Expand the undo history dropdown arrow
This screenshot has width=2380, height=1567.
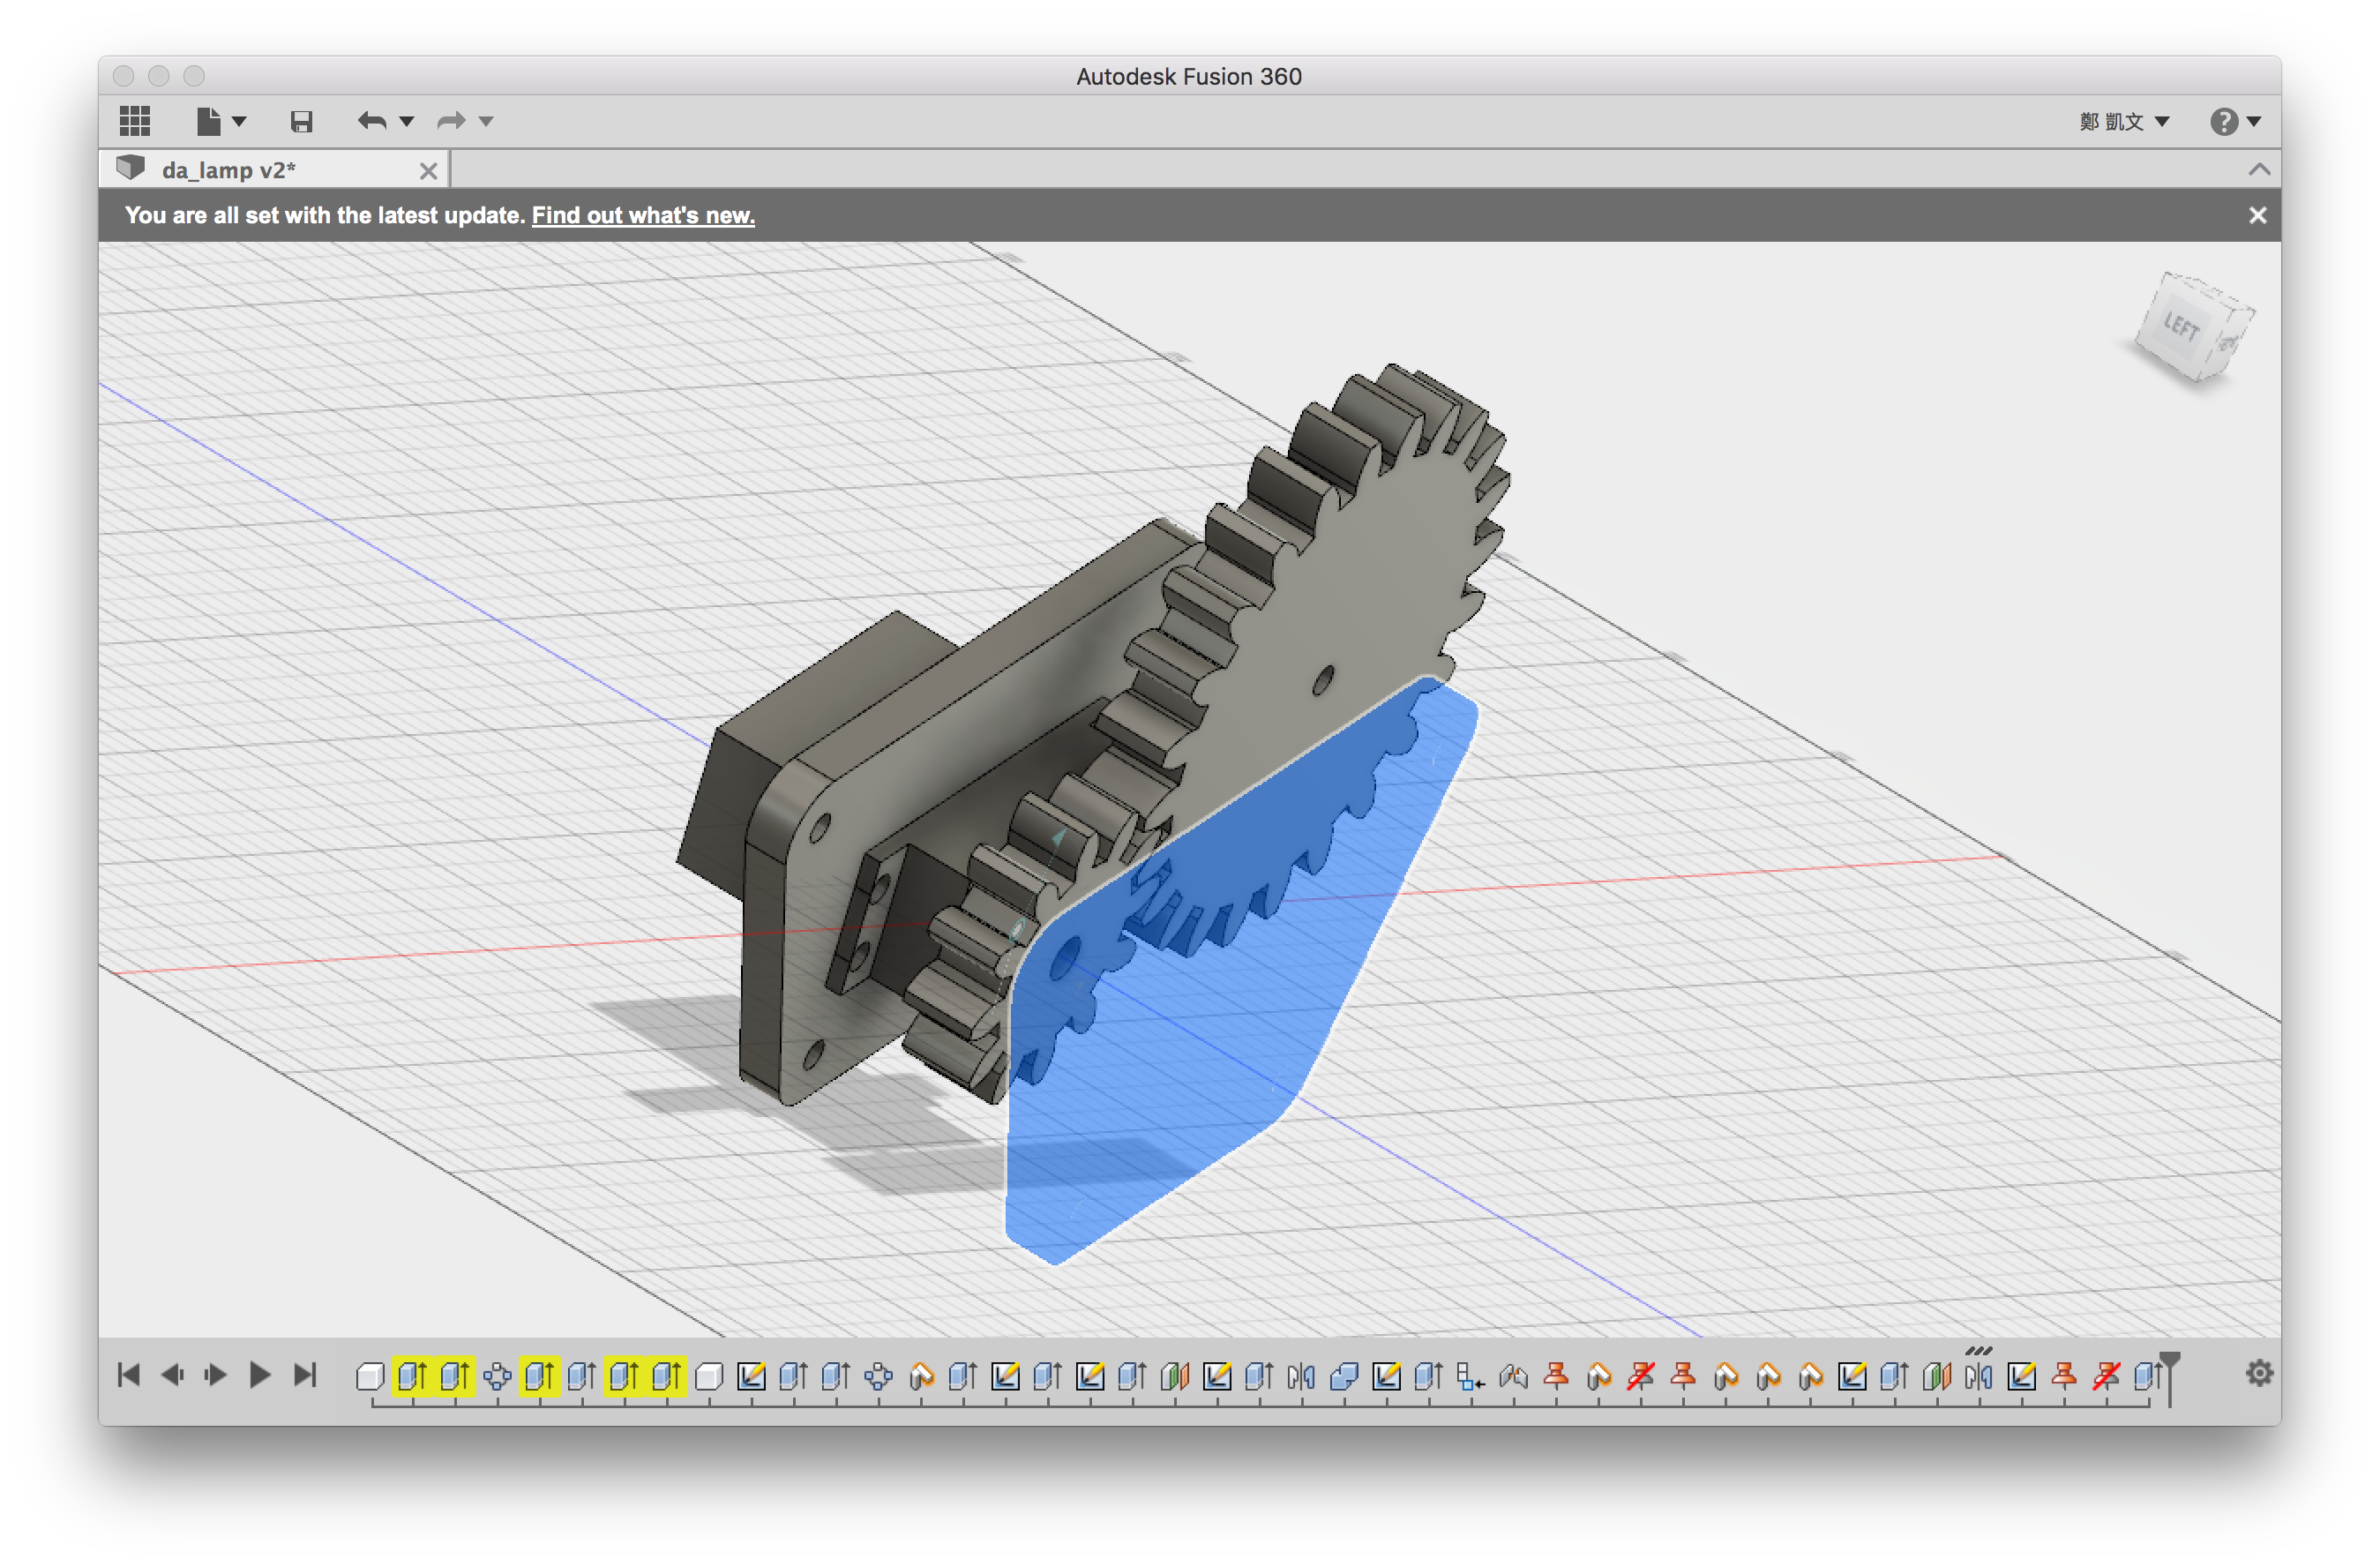click(x=407, y=121)
